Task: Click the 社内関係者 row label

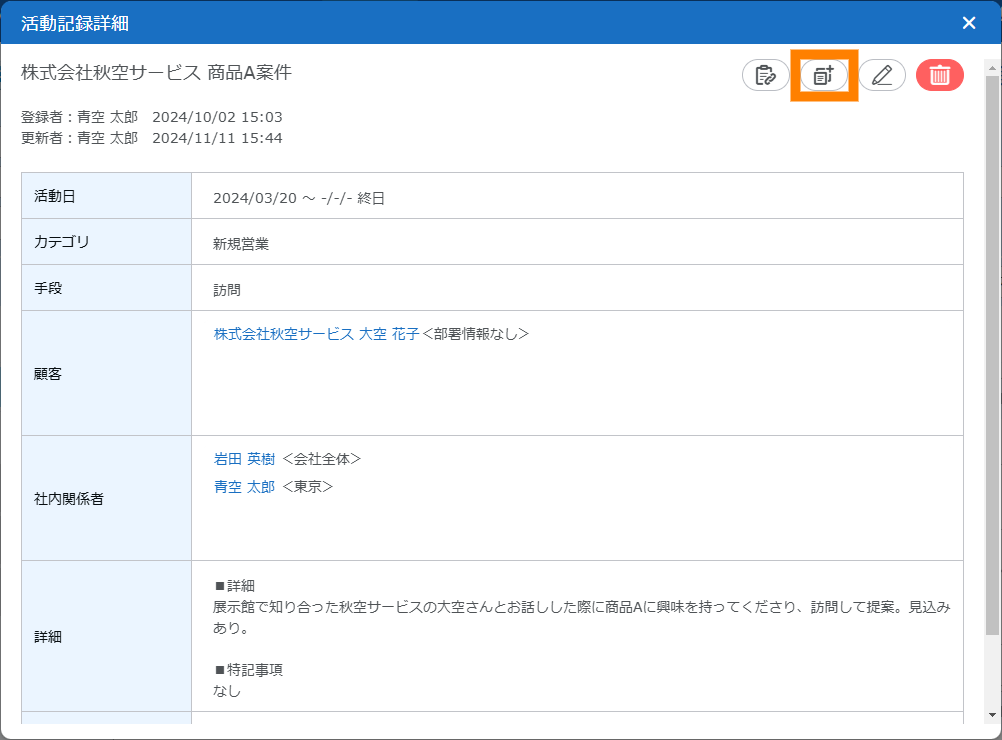Action: 69,498
